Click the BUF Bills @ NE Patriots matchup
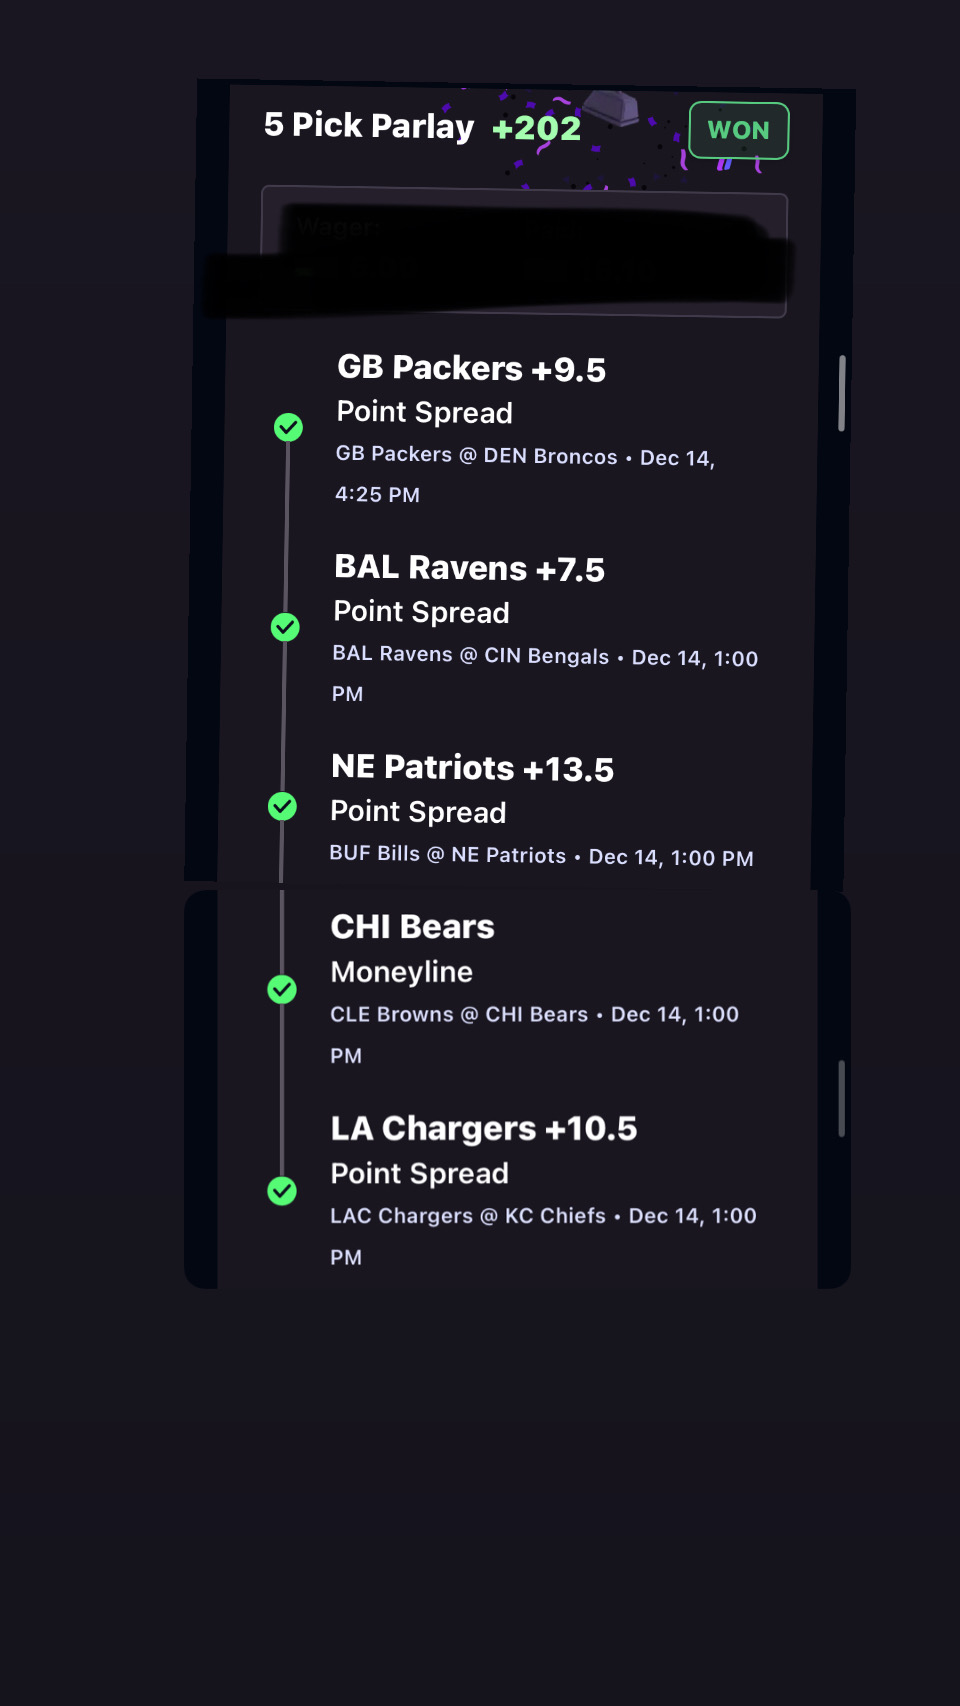960x1706 pixels. (447, 855)
